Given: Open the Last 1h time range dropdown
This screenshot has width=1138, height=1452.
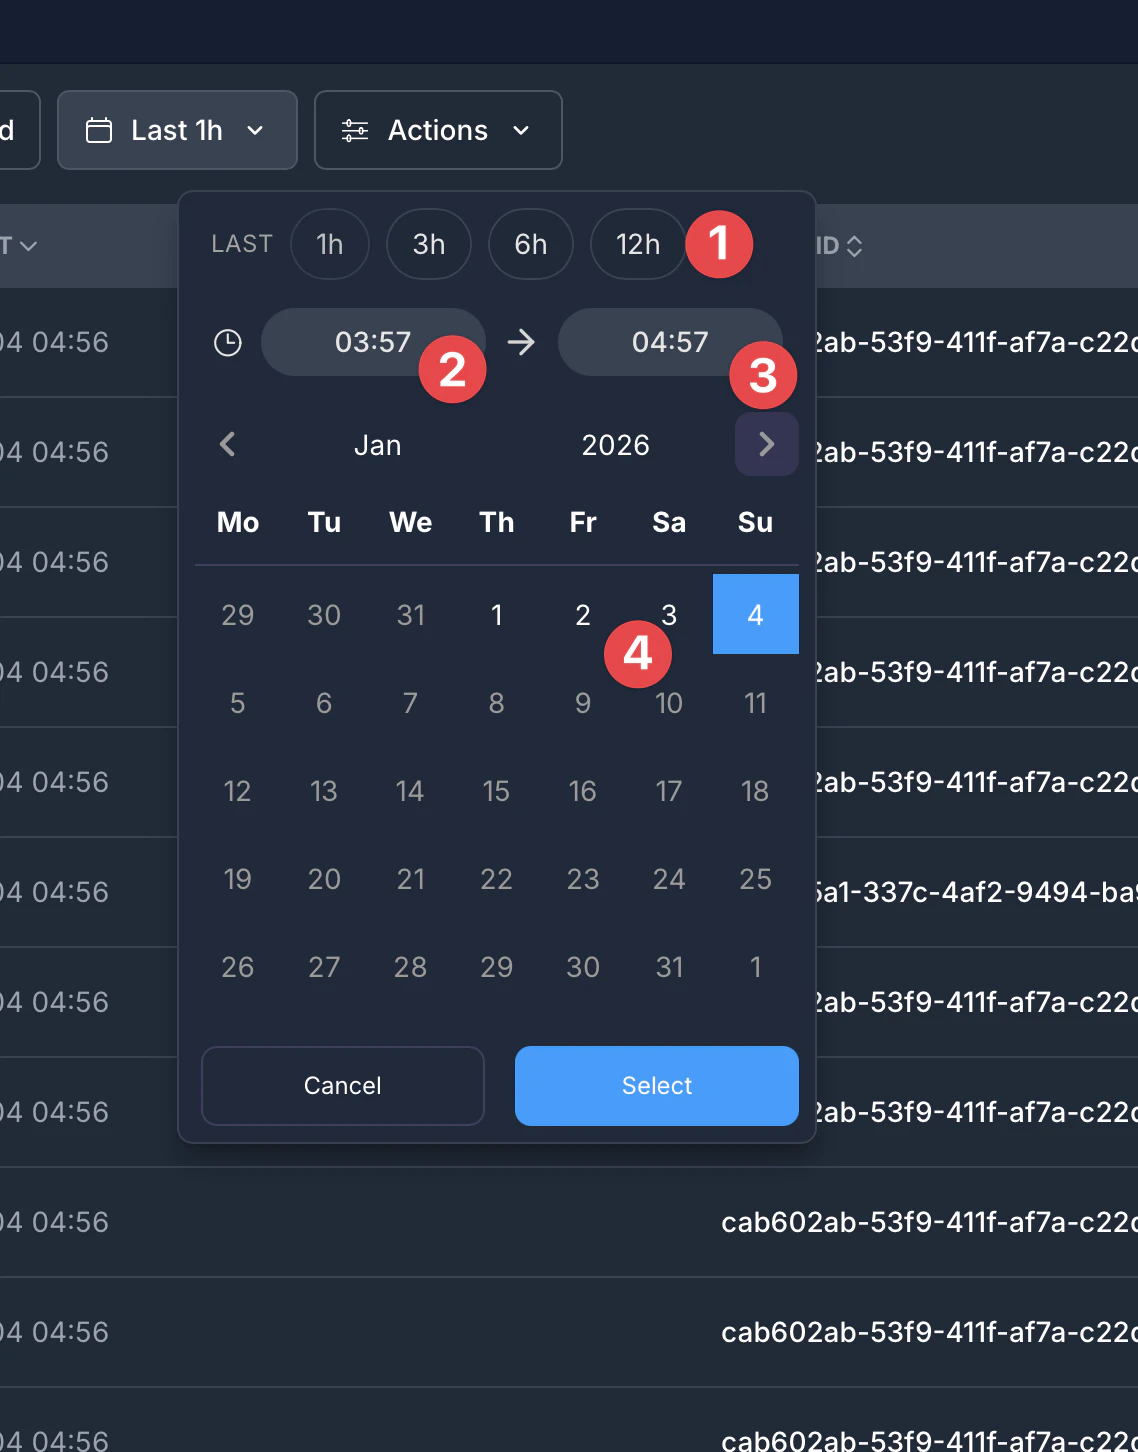Looking at the screenshot, I should pos(176,130).
